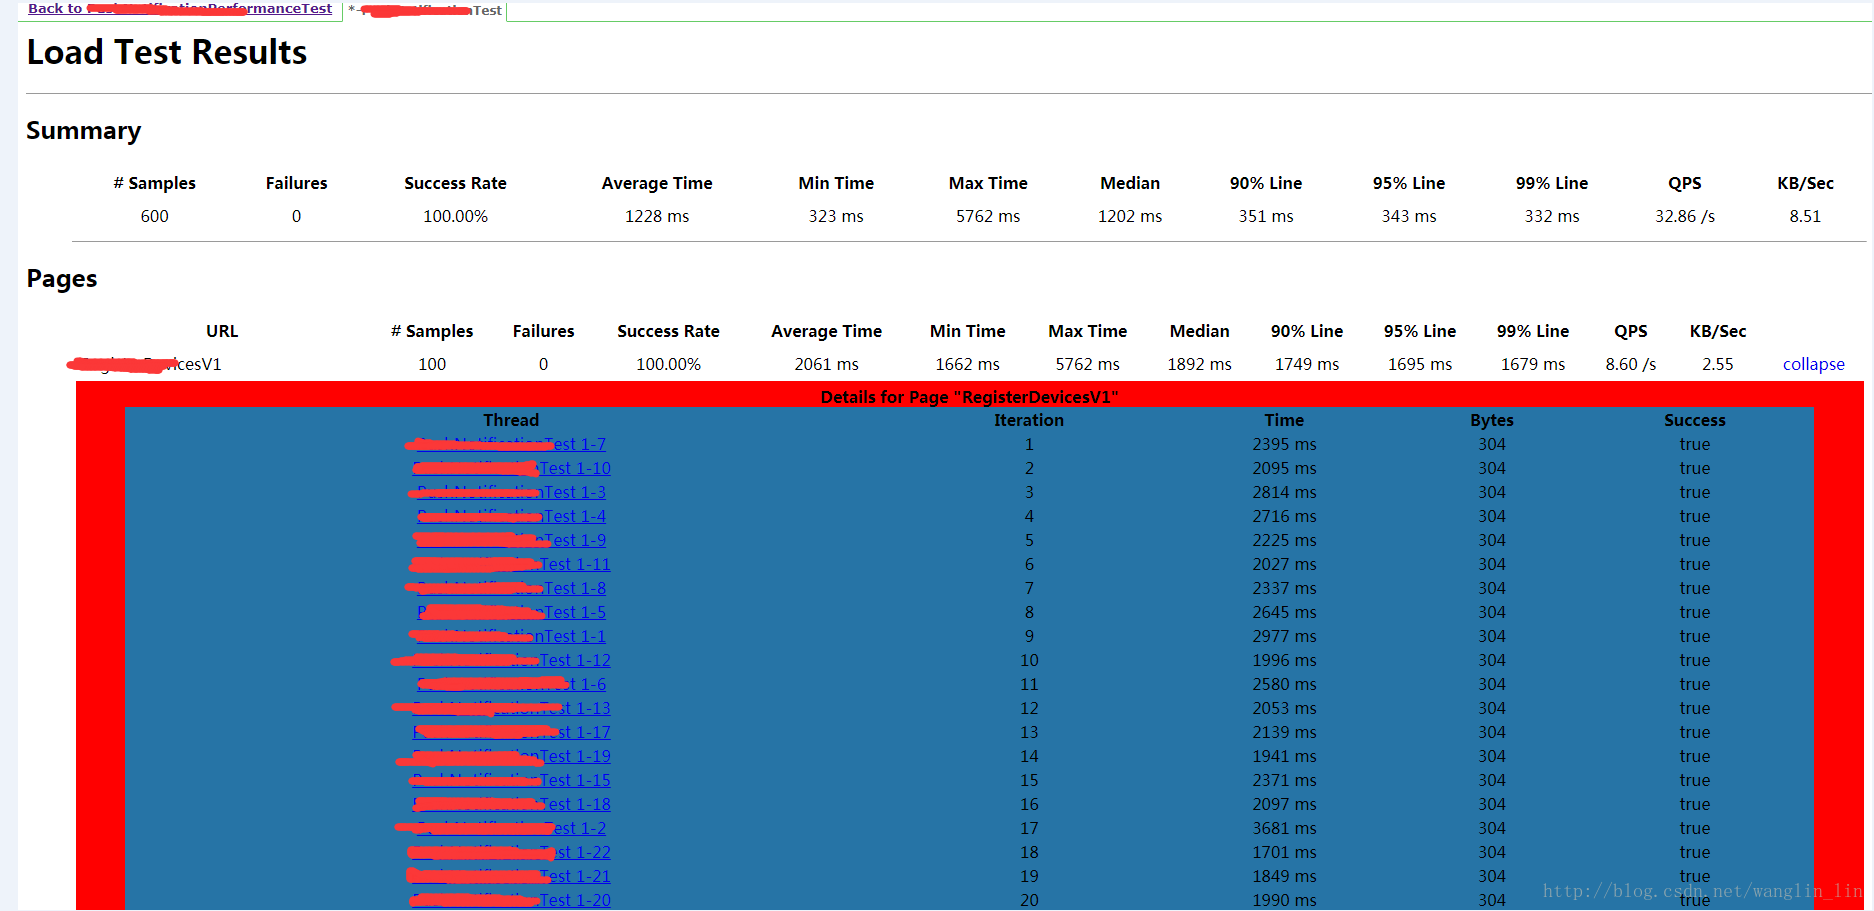Click the 'Bytes' column header
Screen dimensions: 1874x911
pyautogui.click(x=1492, y=420)
